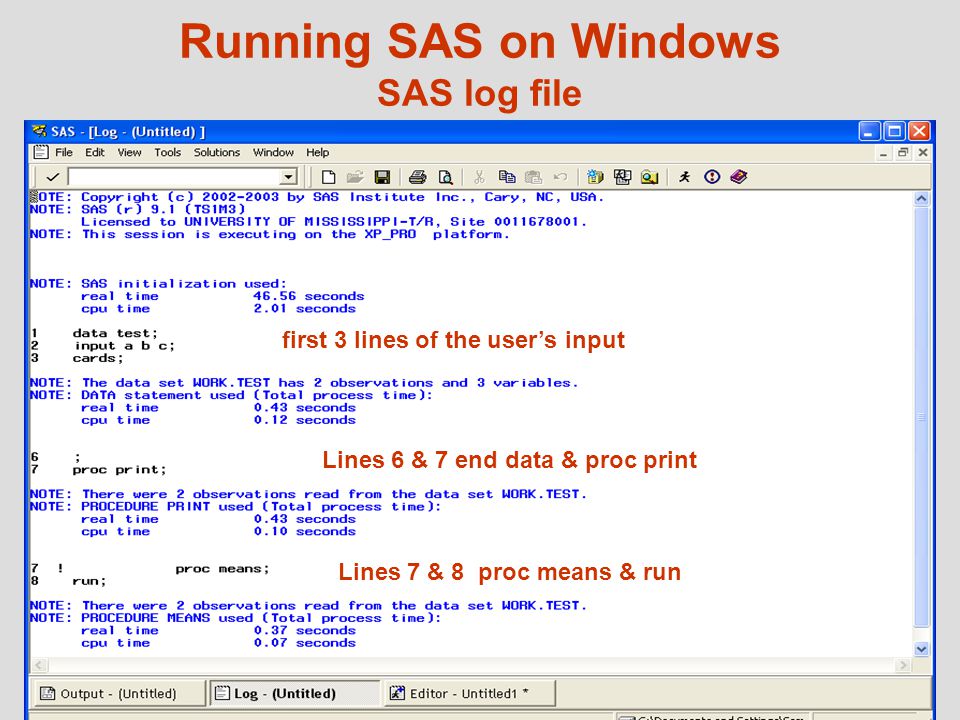Click the Open folder icon
This screenshot has height=720, width=960.
(354, 178)
